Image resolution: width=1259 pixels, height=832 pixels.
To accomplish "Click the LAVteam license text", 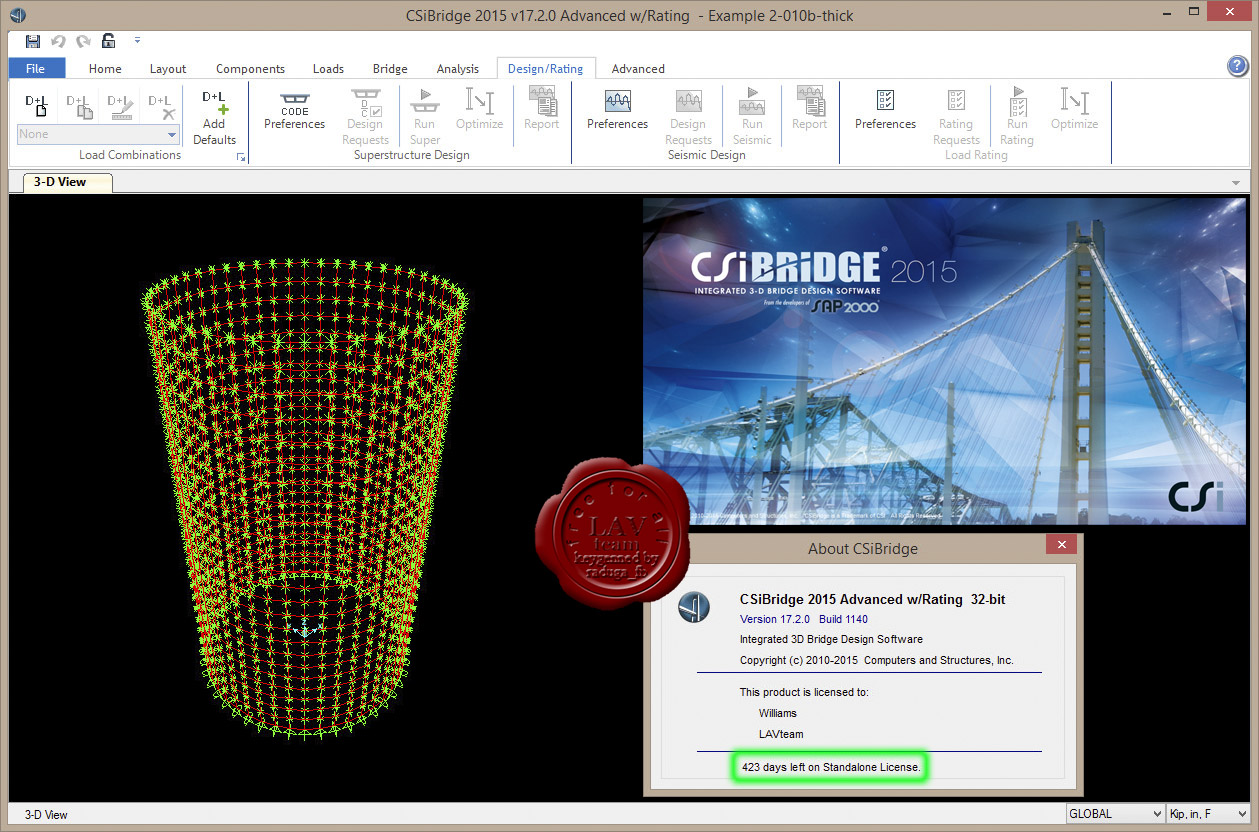I will [781, 734].
